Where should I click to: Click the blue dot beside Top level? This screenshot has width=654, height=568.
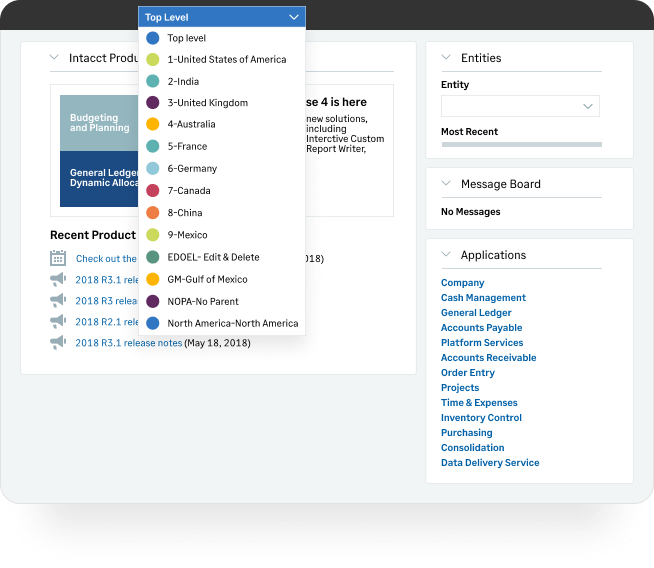click(x=152, y=38)
